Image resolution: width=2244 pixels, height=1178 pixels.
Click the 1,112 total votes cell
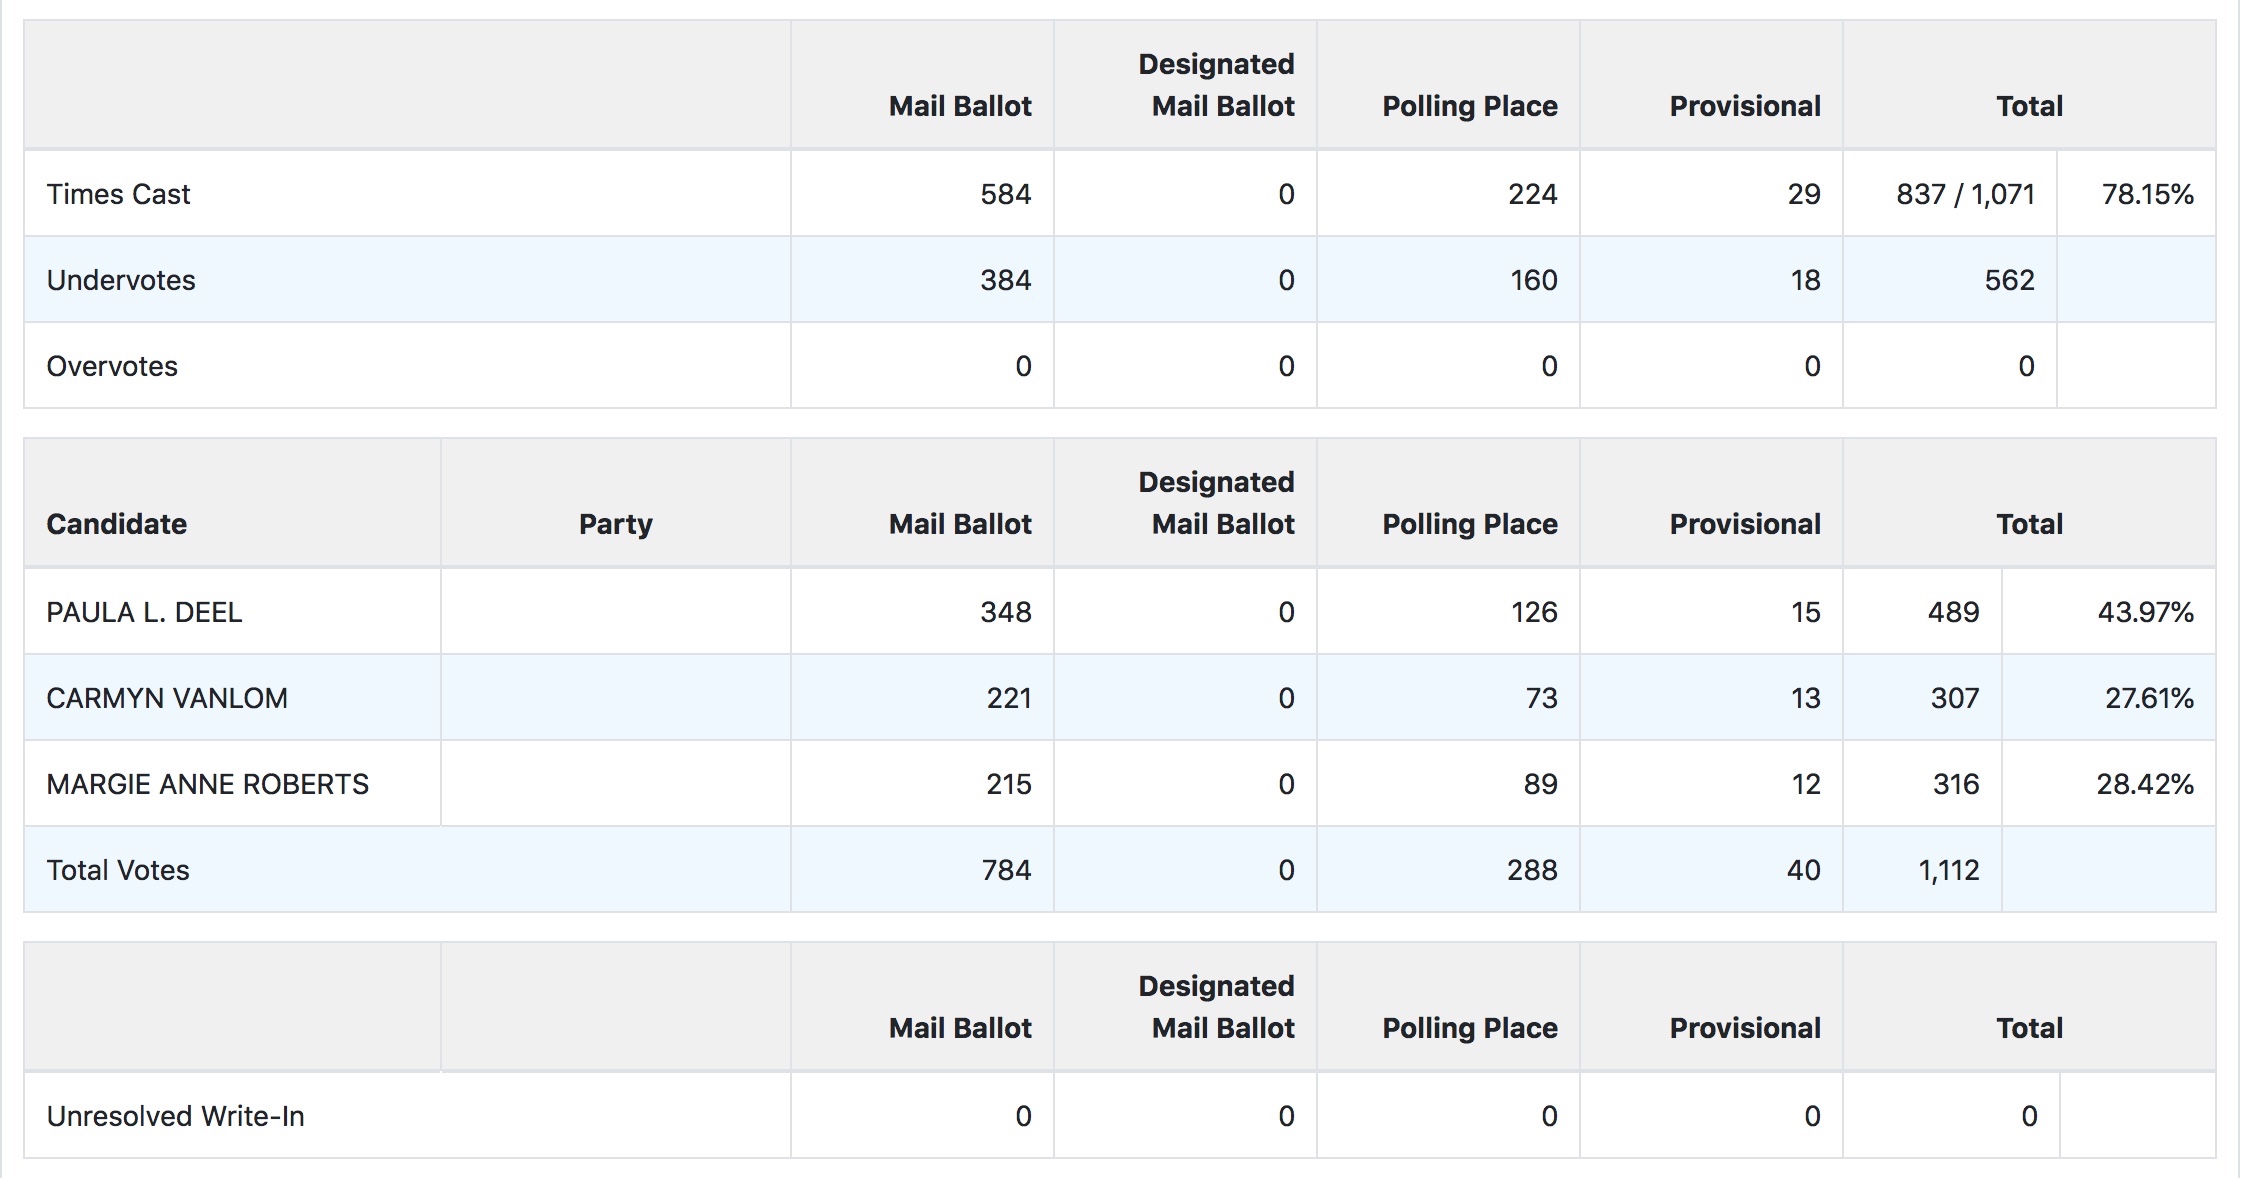click(x=1948, y=870)
